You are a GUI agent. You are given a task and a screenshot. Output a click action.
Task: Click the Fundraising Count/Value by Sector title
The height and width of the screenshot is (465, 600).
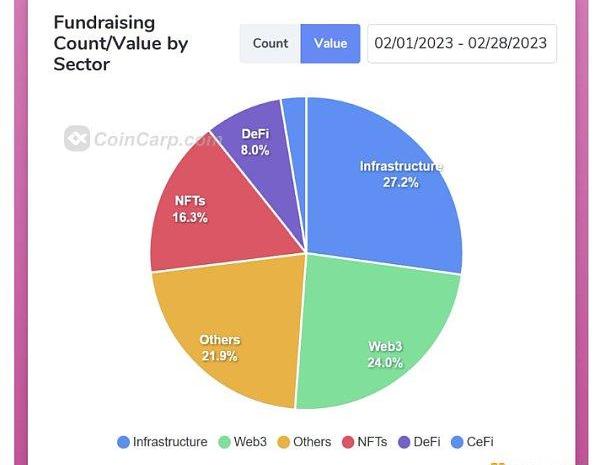[120, 44]
